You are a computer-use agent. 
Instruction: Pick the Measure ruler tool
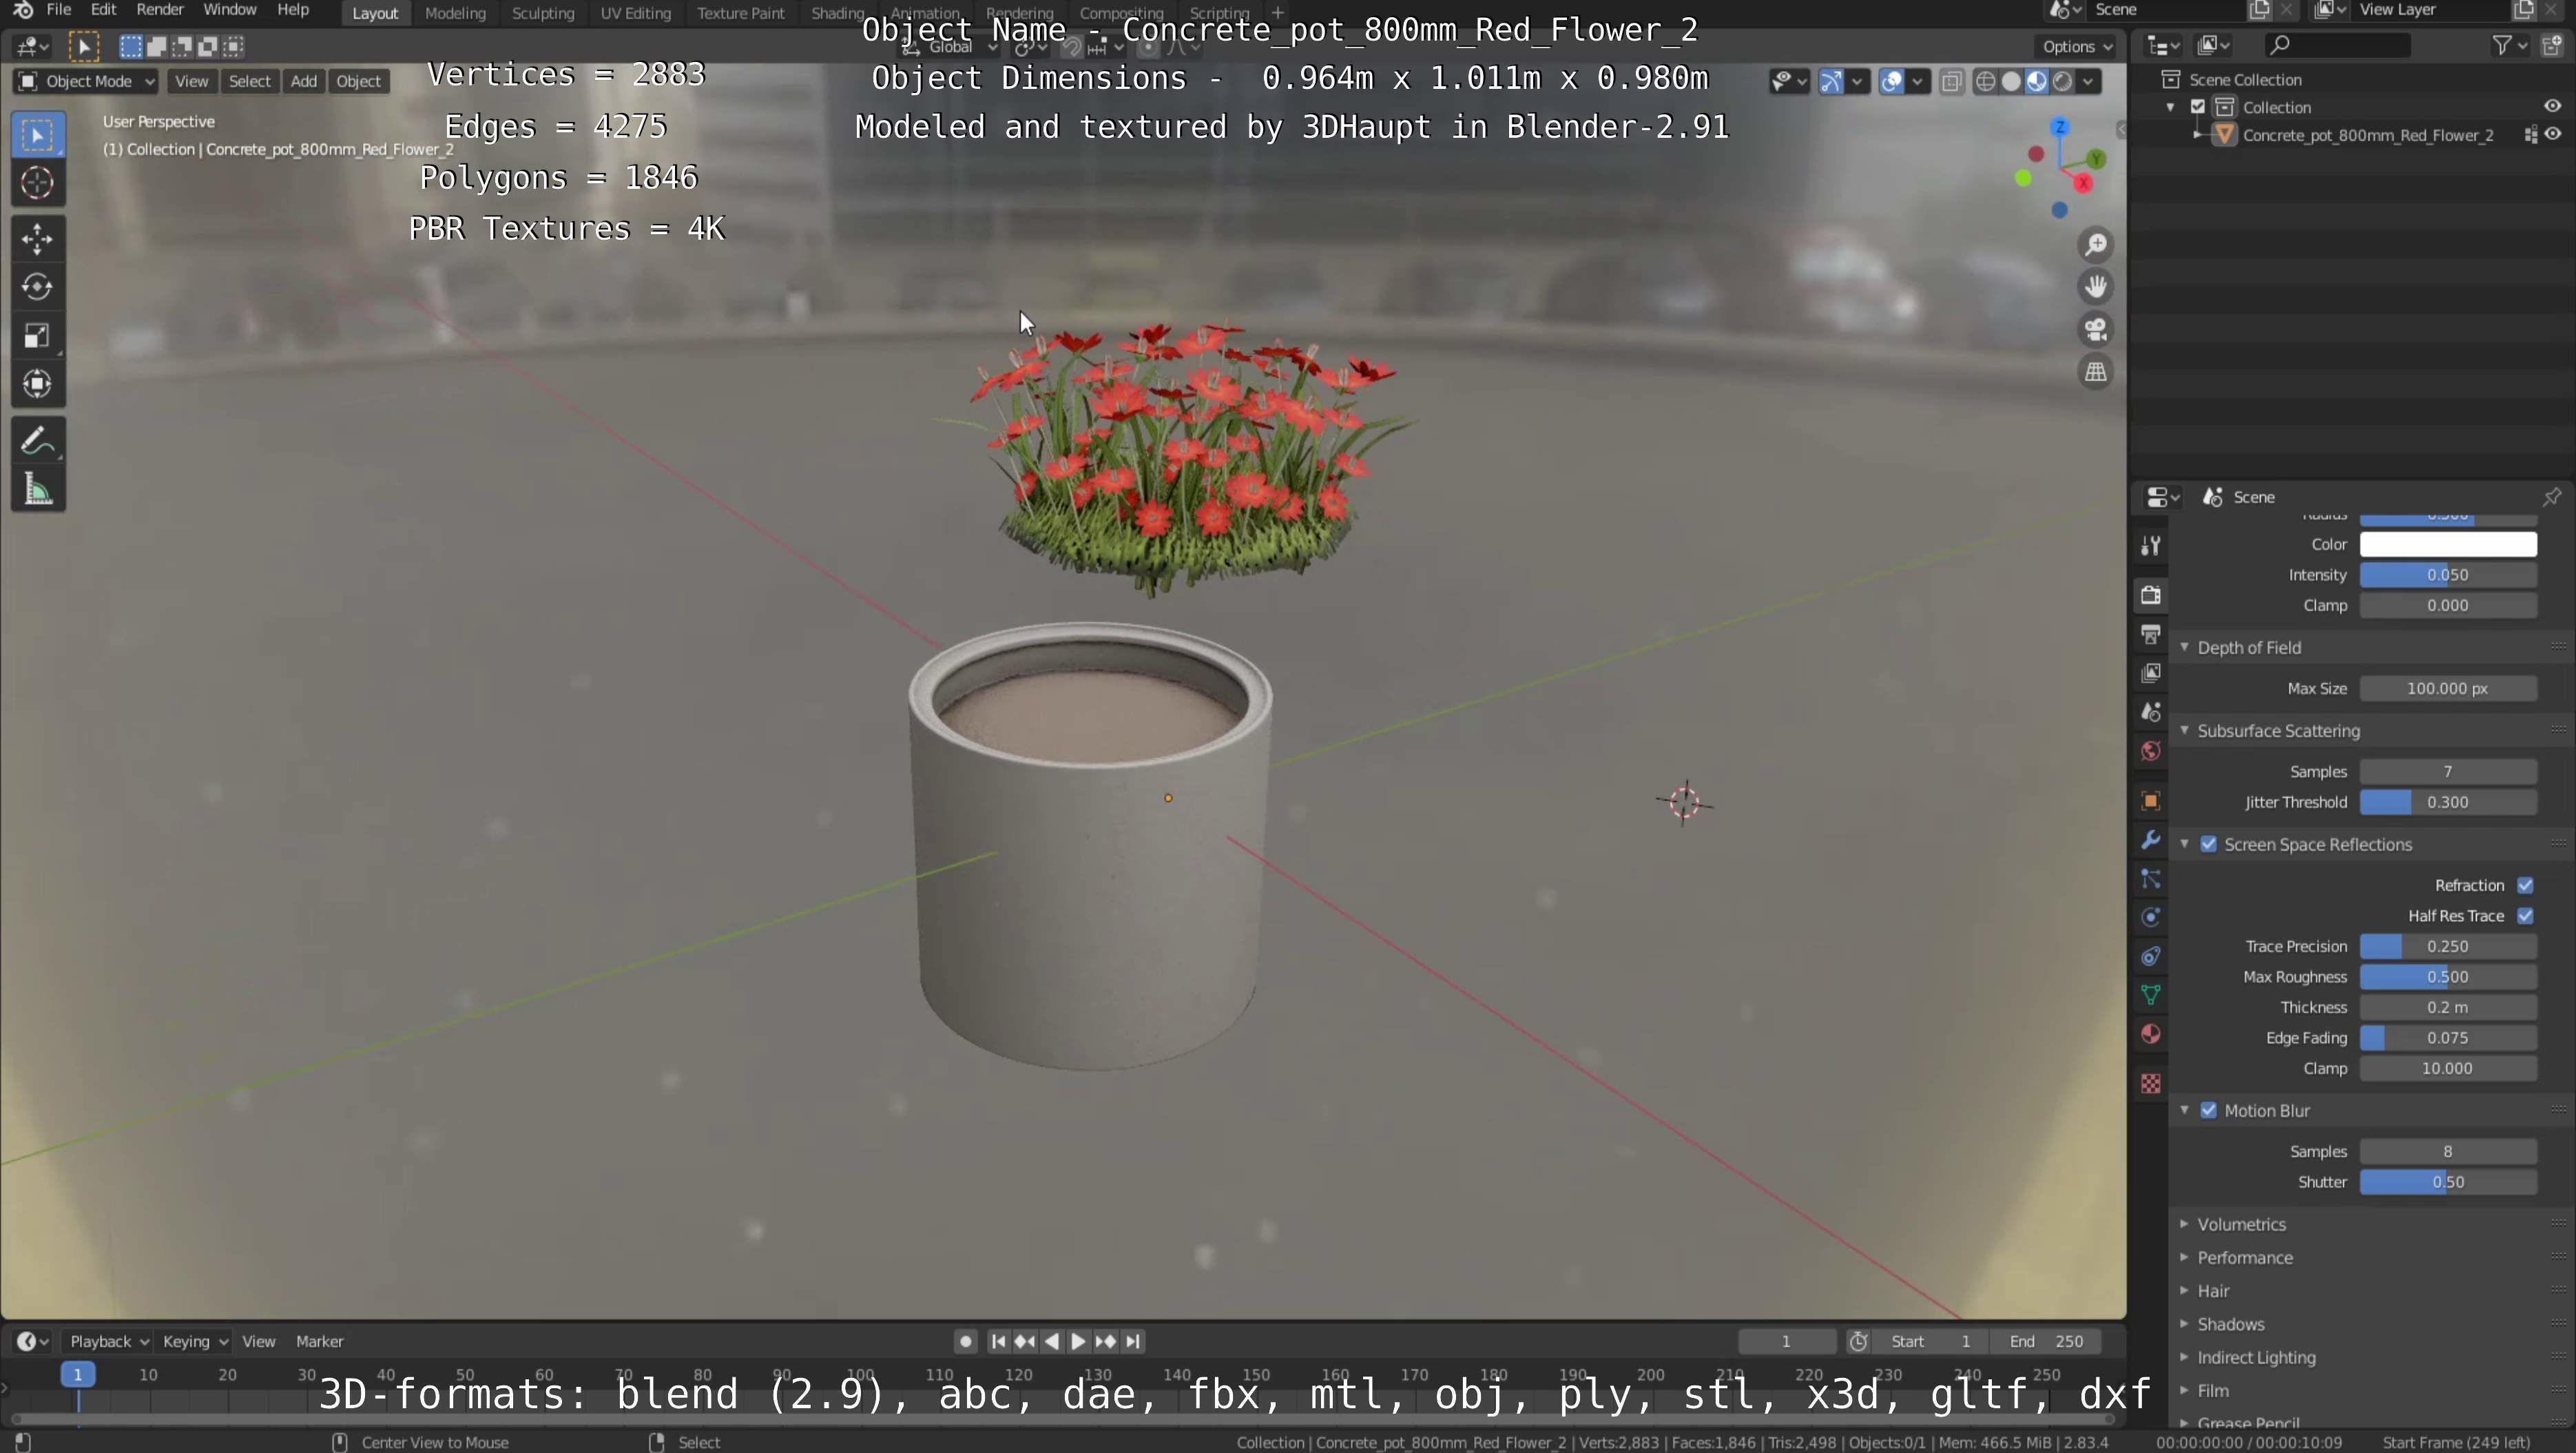click(x=37, y=489)
